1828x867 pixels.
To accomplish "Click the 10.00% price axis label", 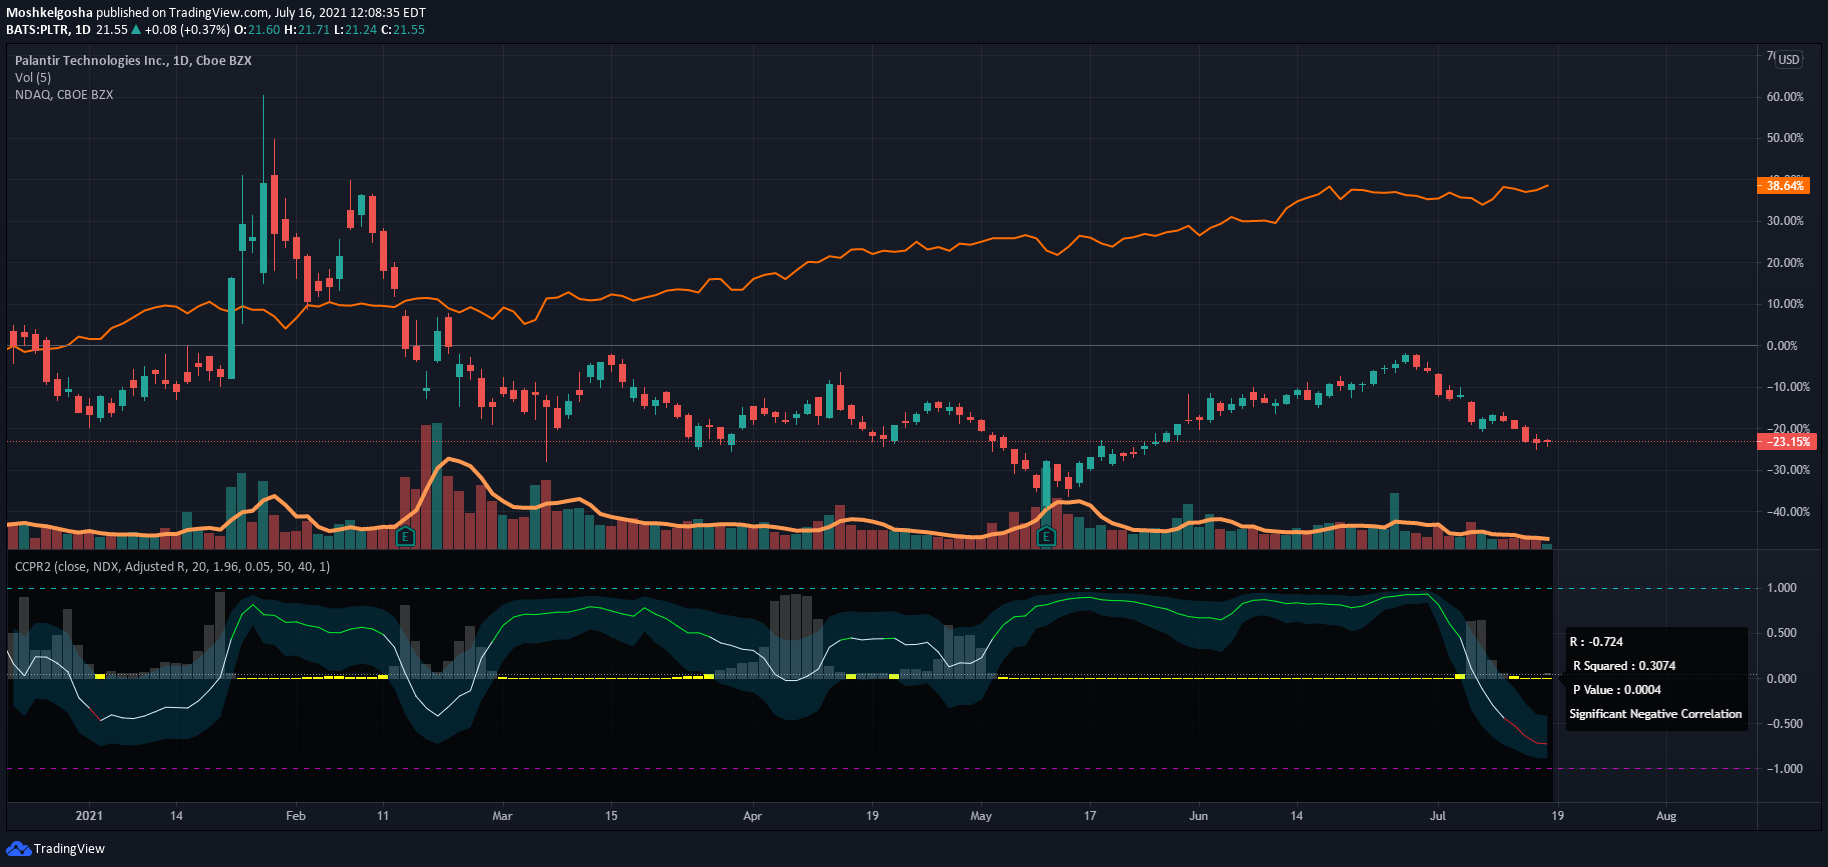I will tap(1785, 304).
